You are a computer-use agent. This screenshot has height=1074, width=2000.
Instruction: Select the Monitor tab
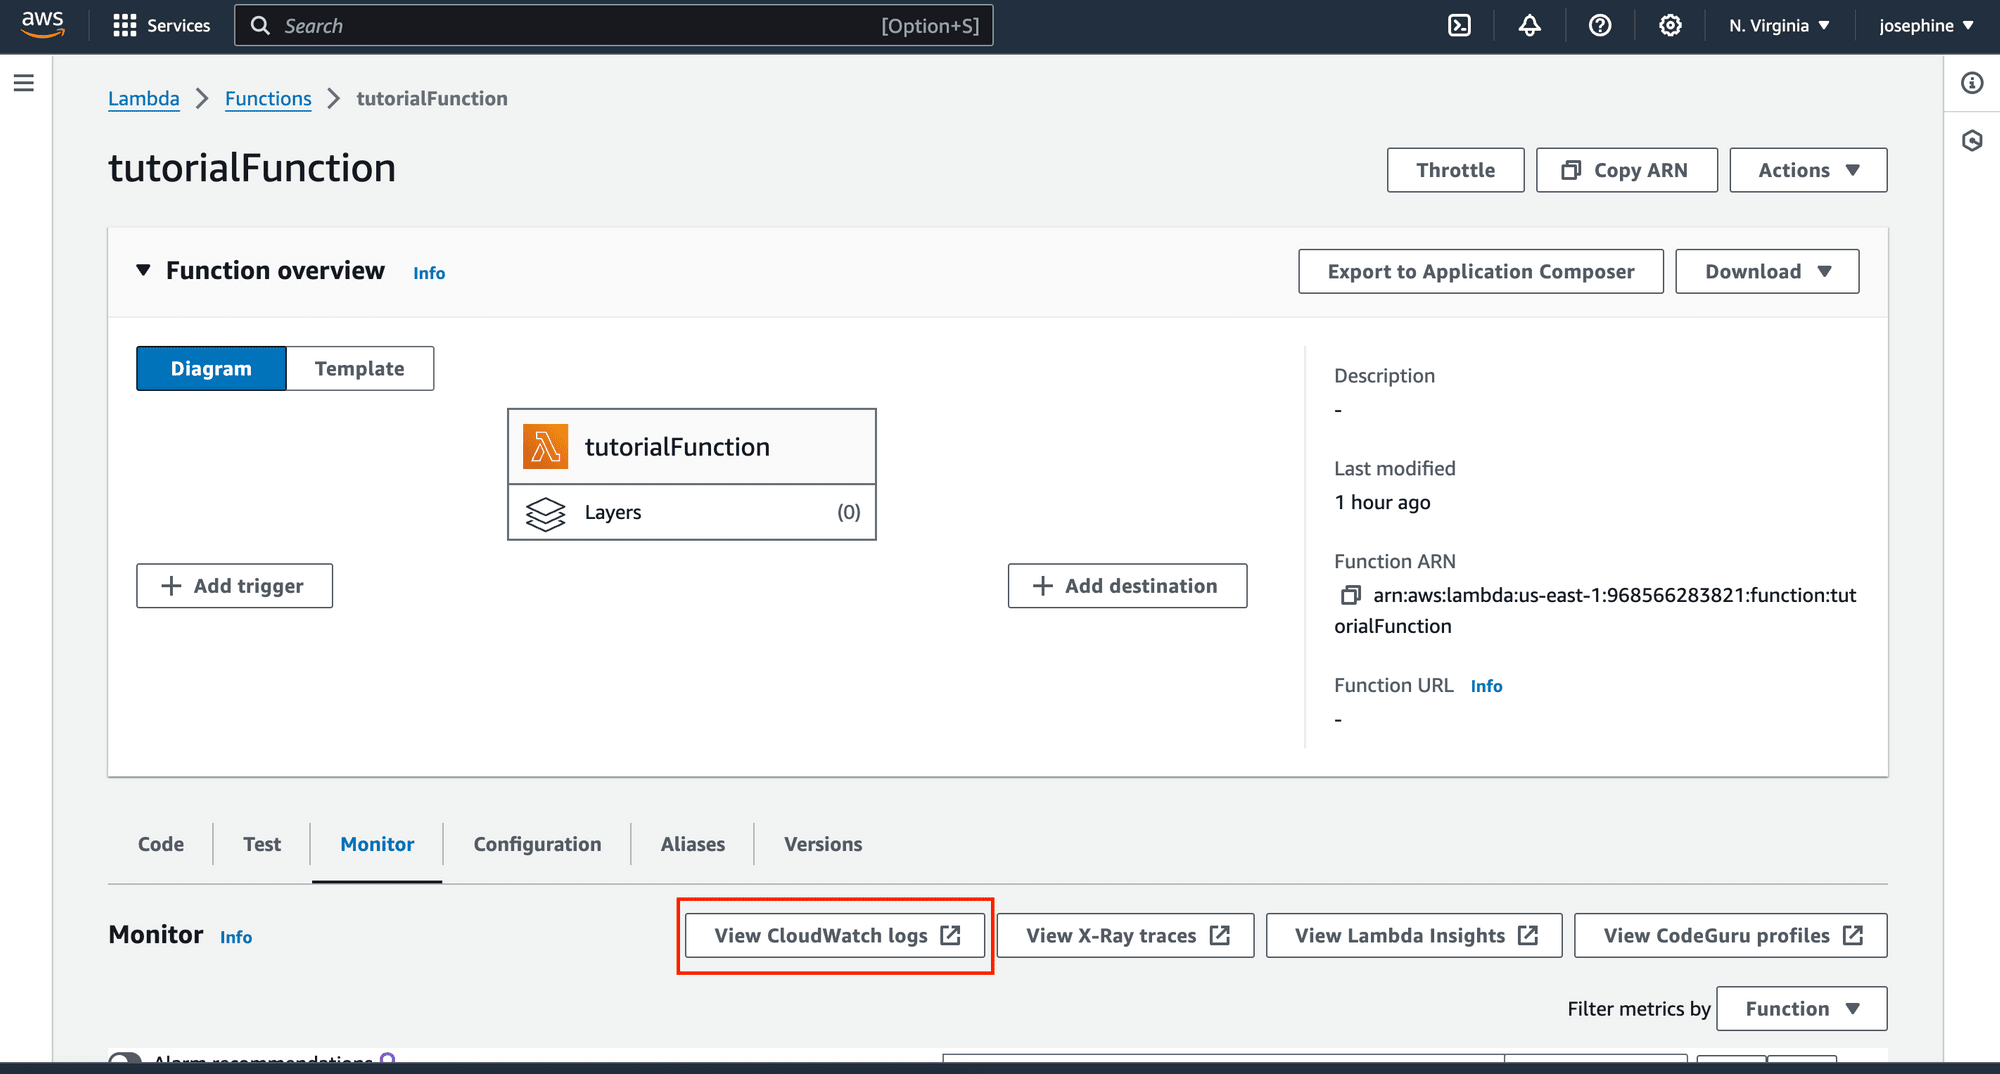click(x=377, y=844)
